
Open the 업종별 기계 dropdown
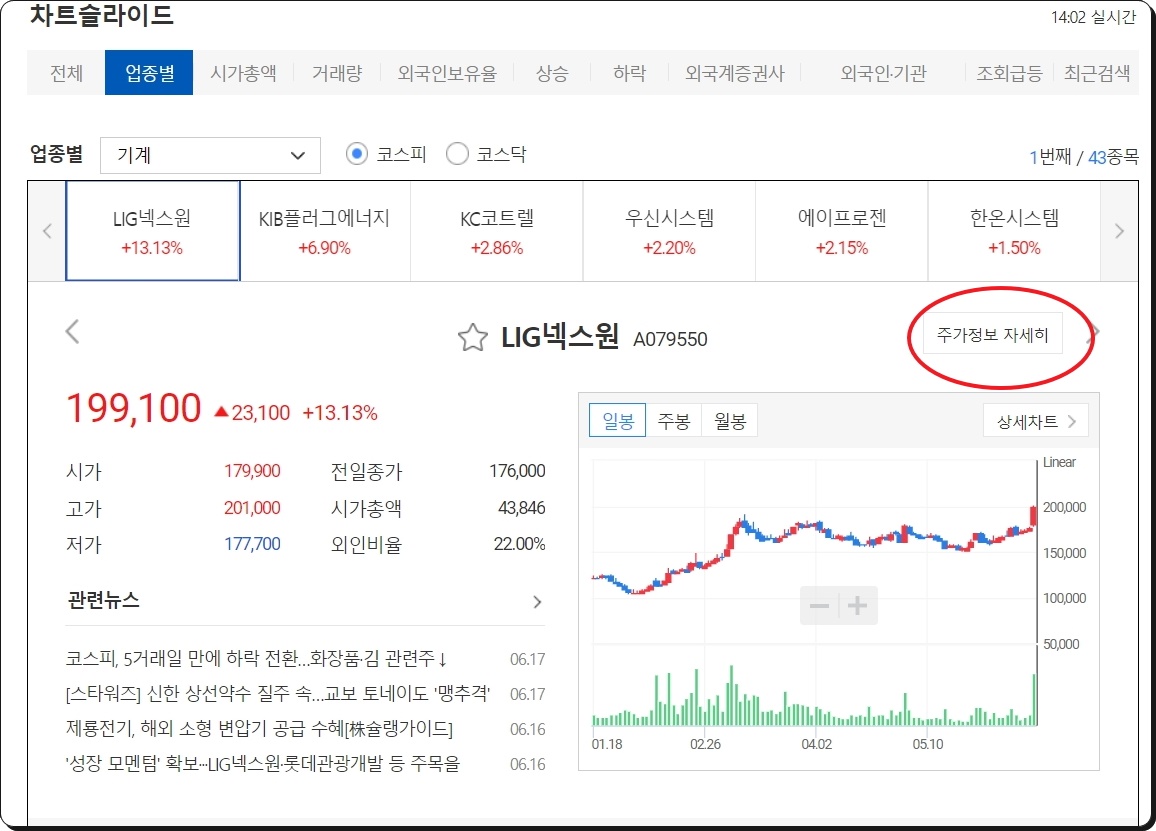coord(210,156)
